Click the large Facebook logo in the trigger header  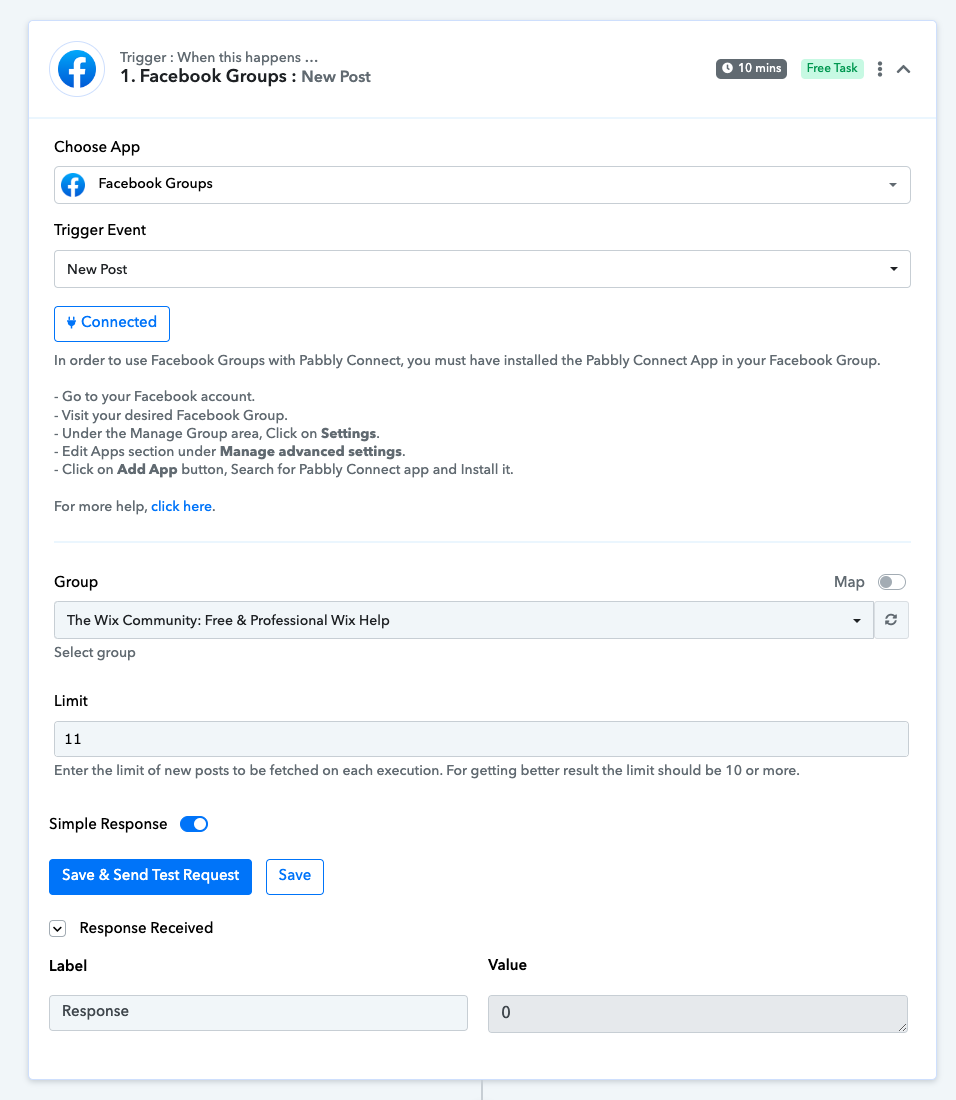pos(77,69)
